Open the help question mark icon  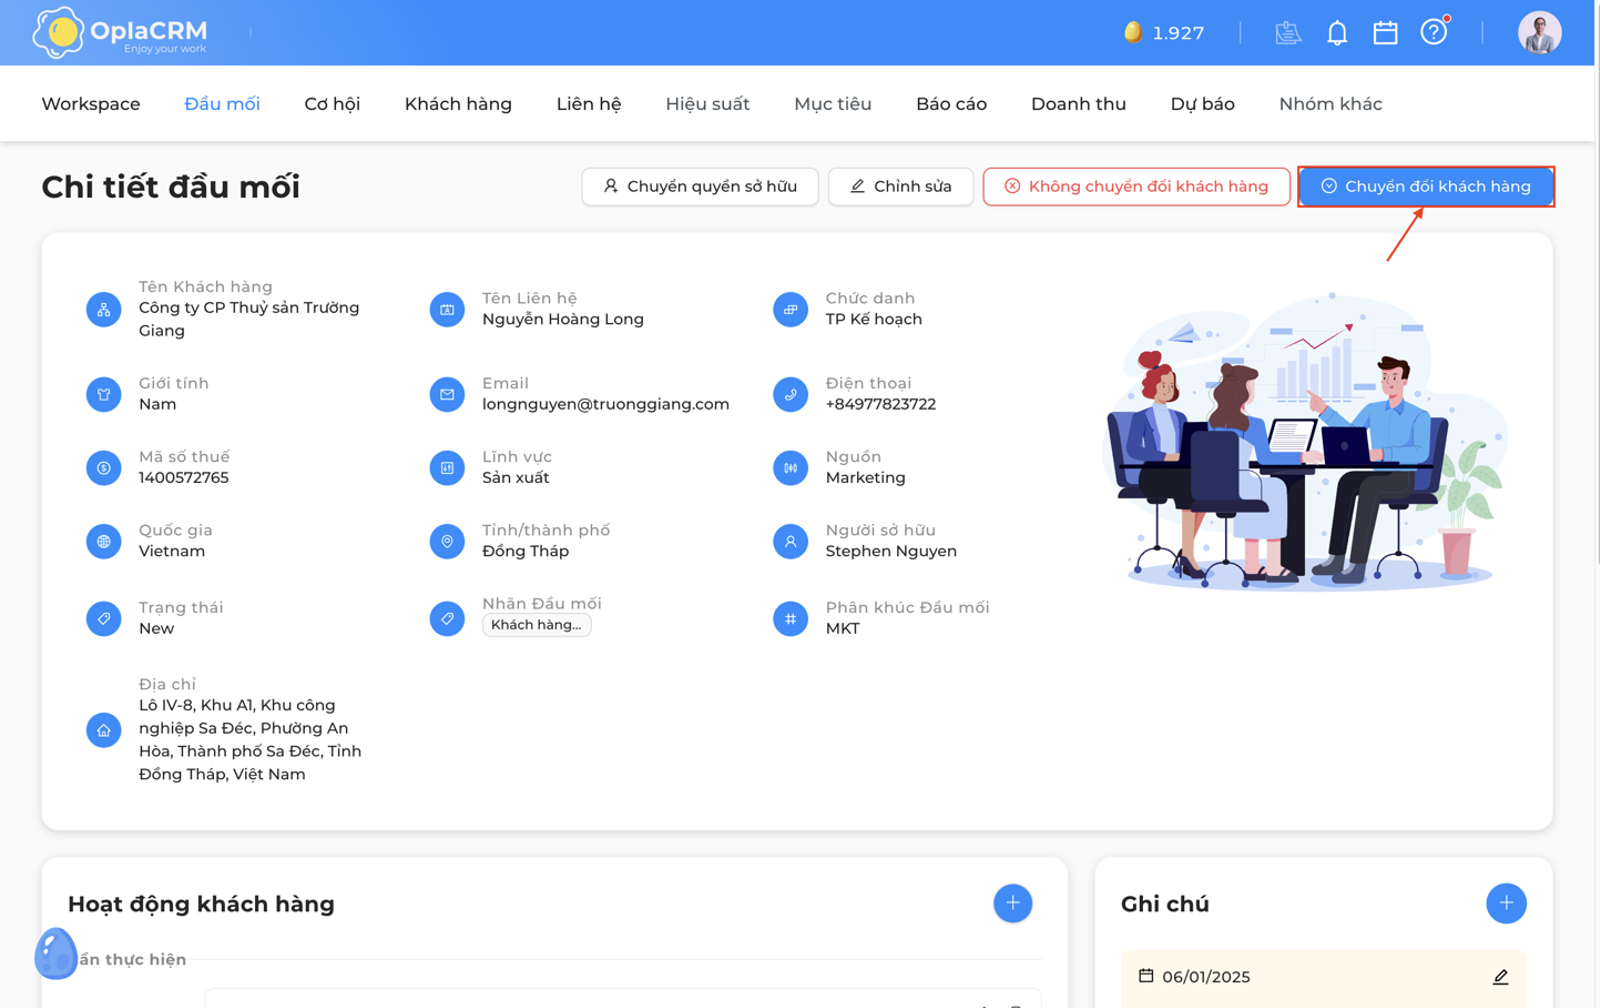tap(1434, 33)
